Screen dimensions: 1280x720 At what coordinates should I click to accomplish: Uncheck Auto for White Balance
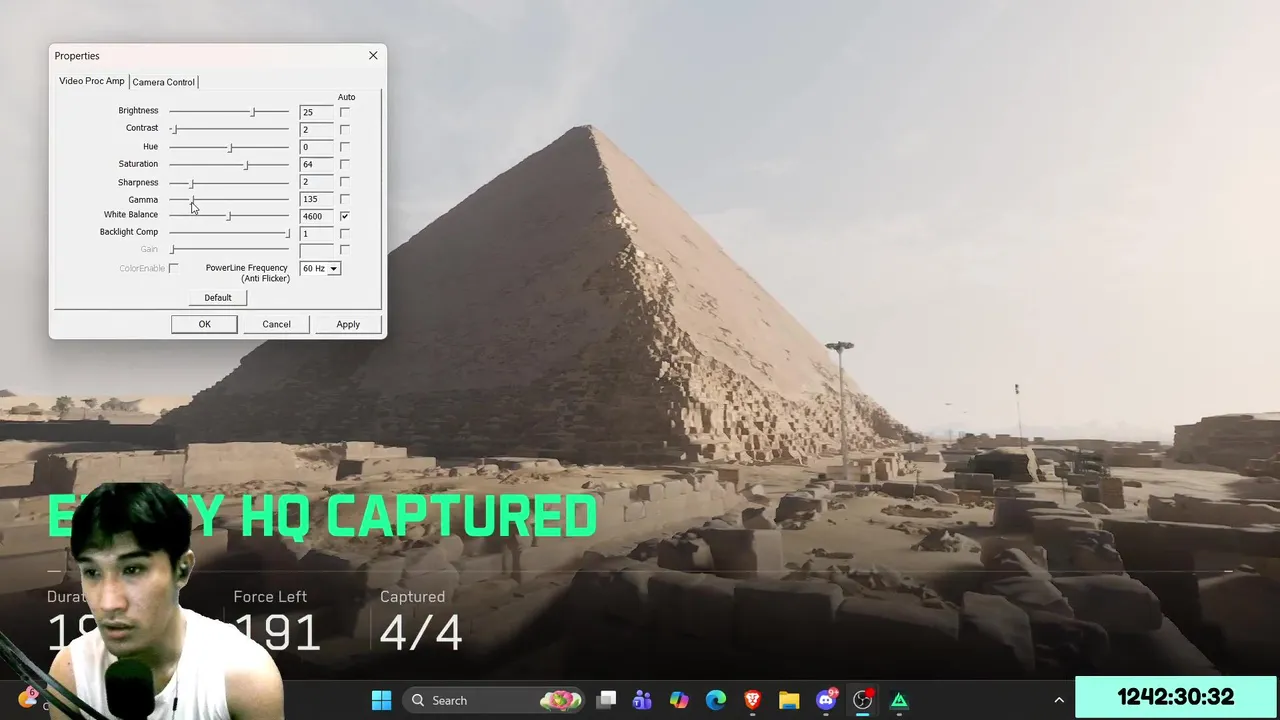(344, 216)
